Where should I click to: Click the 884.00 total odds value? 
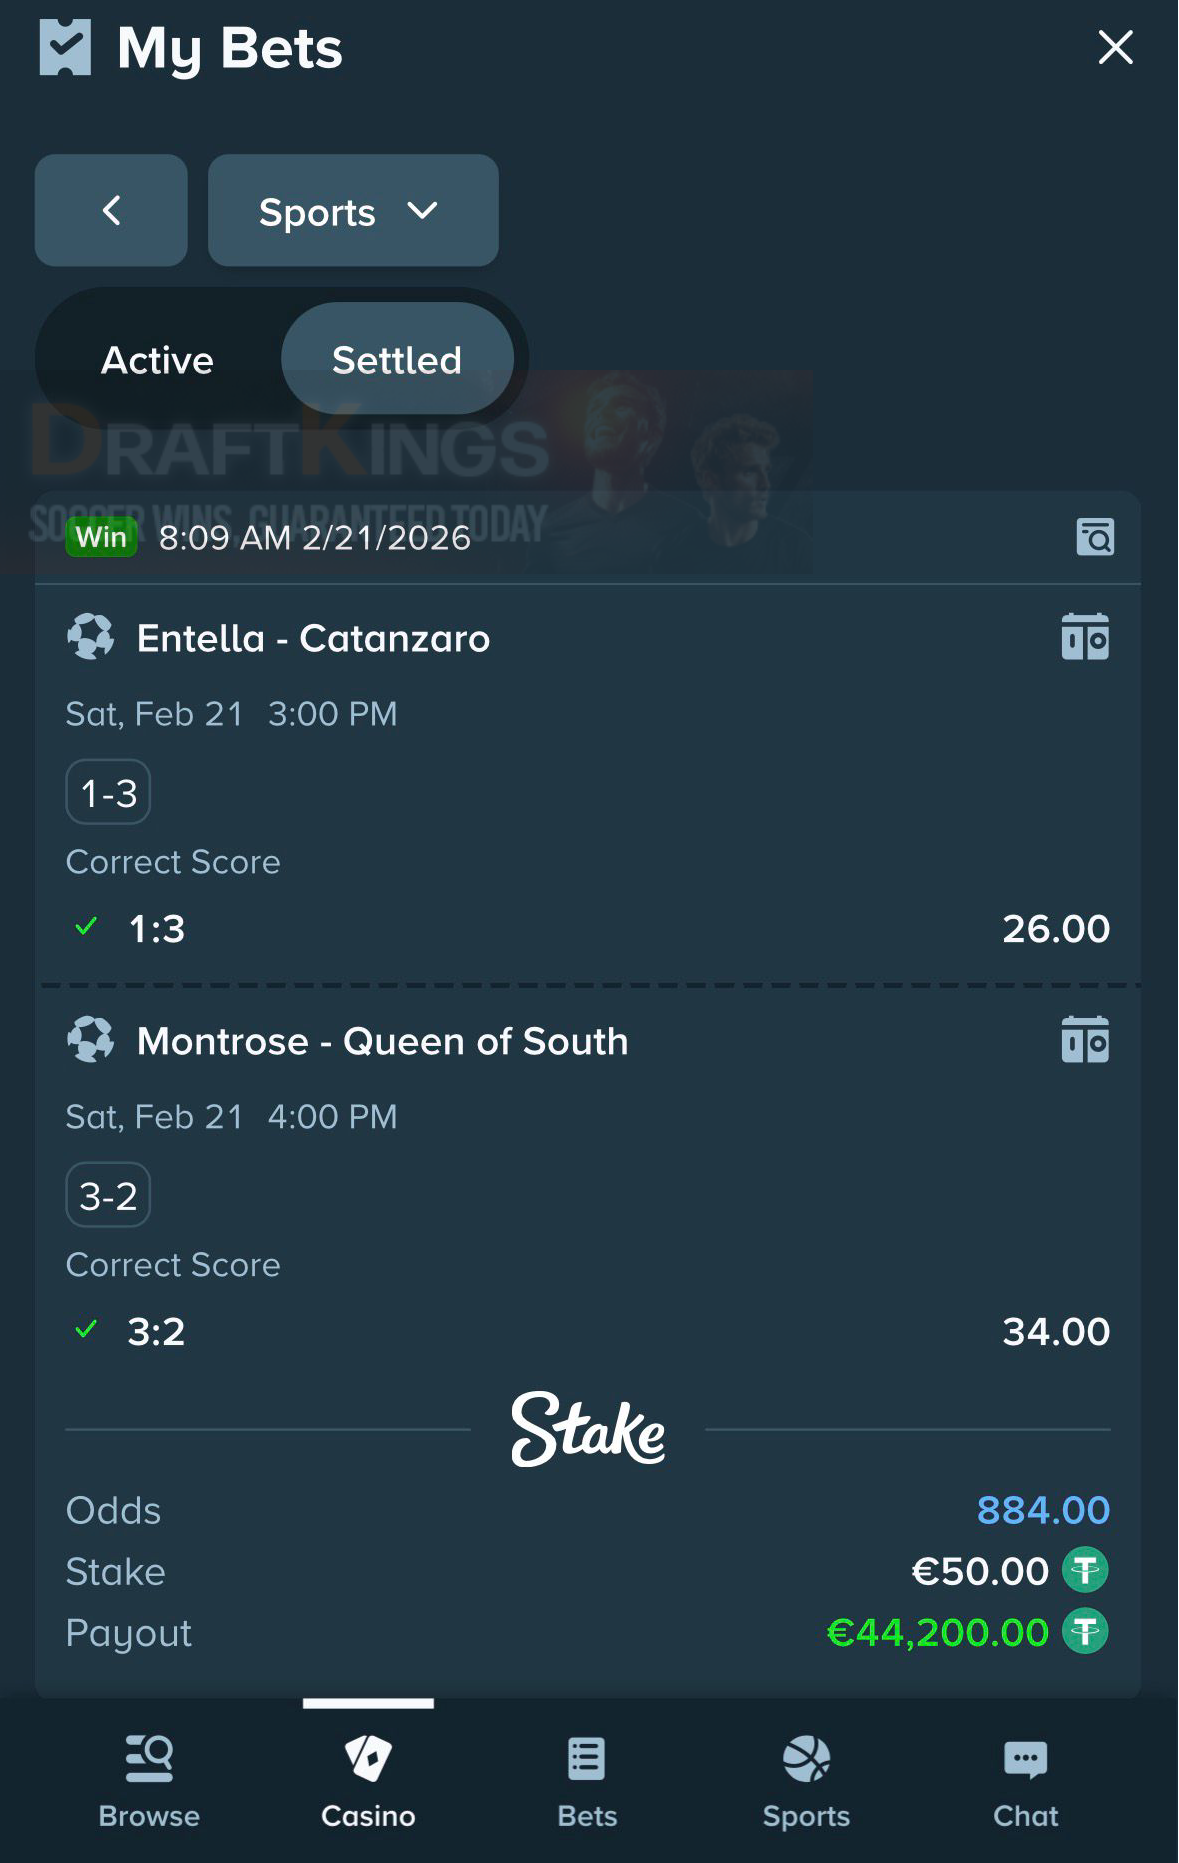click(1042, 1510)
